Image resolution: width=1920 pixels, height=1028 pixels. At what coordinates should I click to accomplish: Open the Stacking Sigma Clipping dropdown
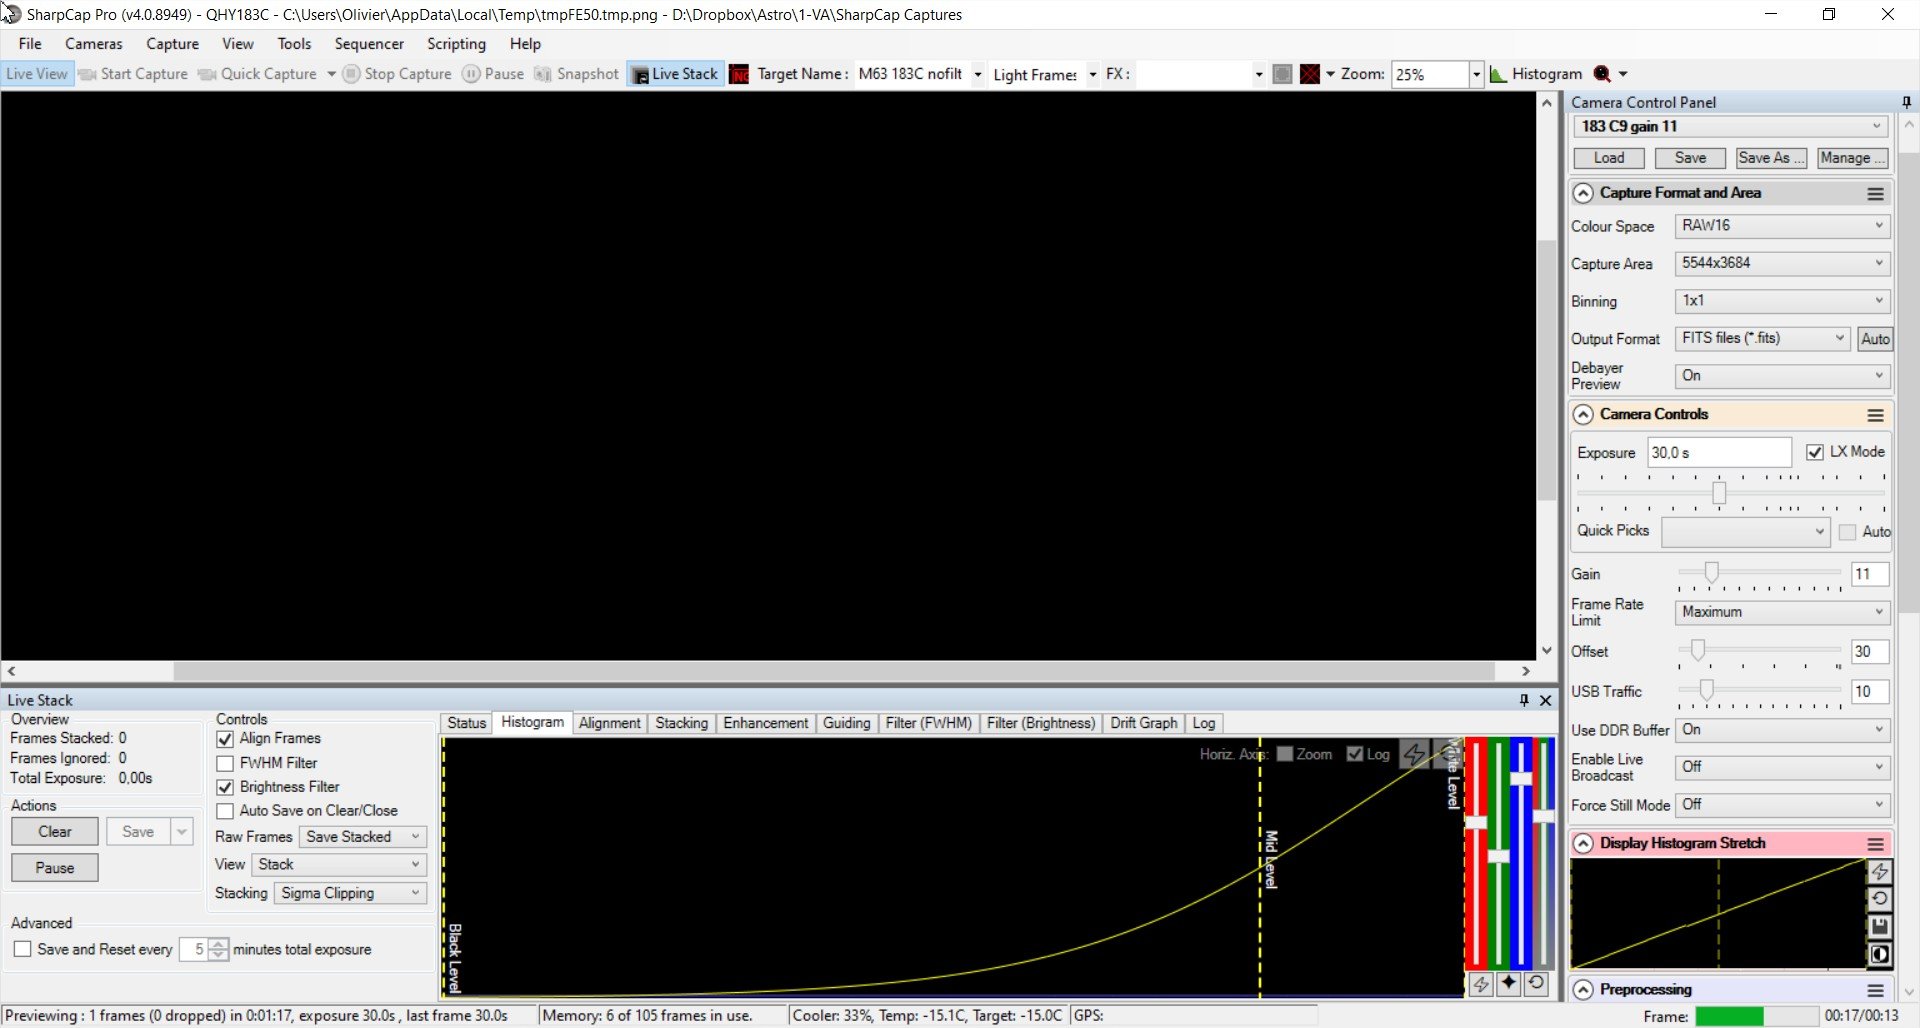click(x=350, y=893)
